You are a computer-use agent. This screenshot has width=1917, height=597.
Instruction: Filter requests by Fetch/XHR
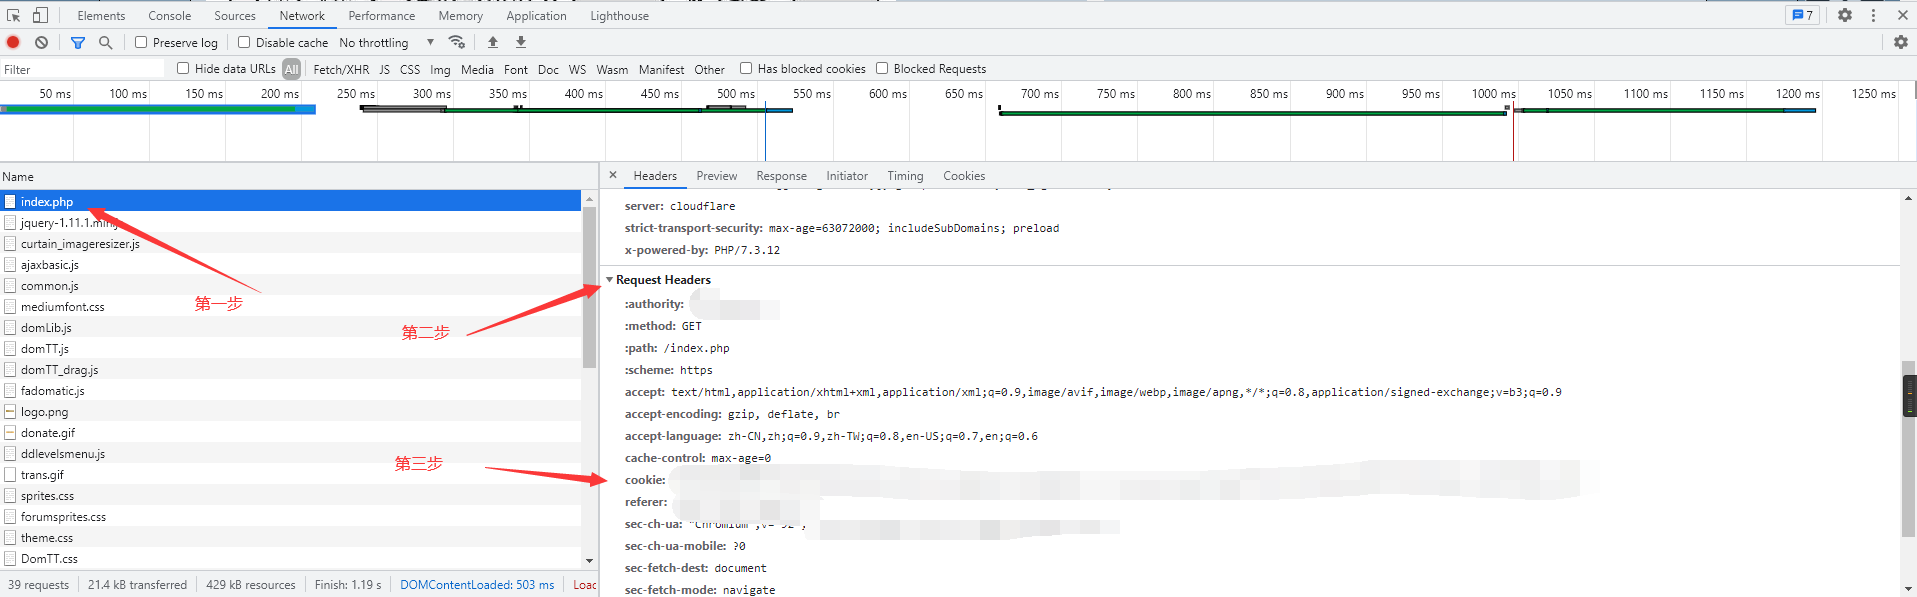pos(341,69)
